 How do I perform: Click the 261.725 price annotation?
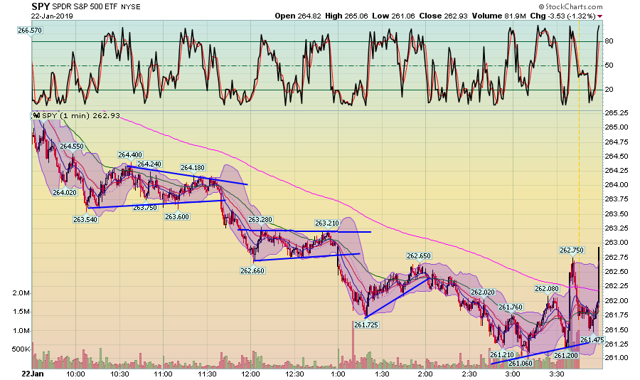click(x=366, y=324)
